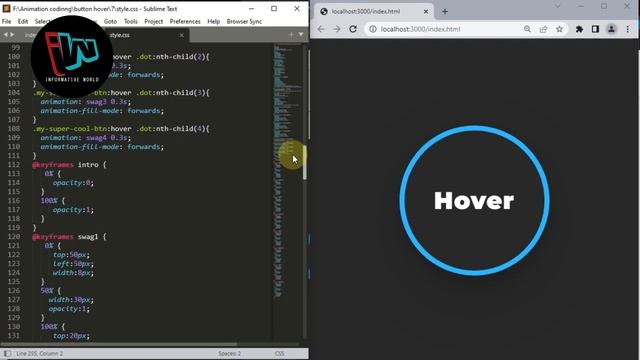Open the Preferences menu
The height and width of the screenshot is (360, 640).
185,21
